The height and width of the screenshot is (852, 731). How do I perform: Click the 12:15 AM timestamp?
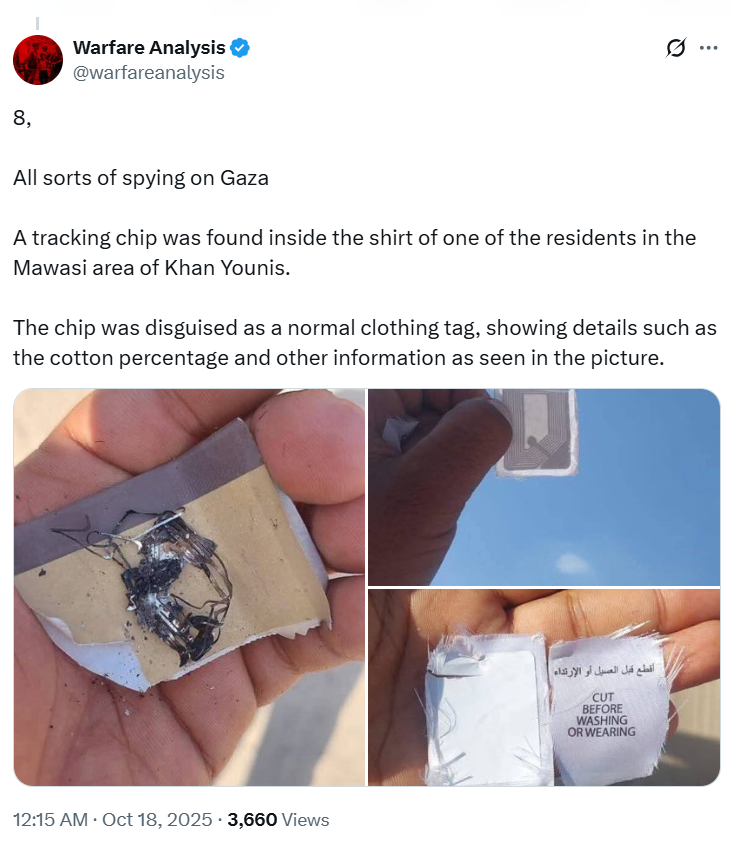[x=50, y=819]
